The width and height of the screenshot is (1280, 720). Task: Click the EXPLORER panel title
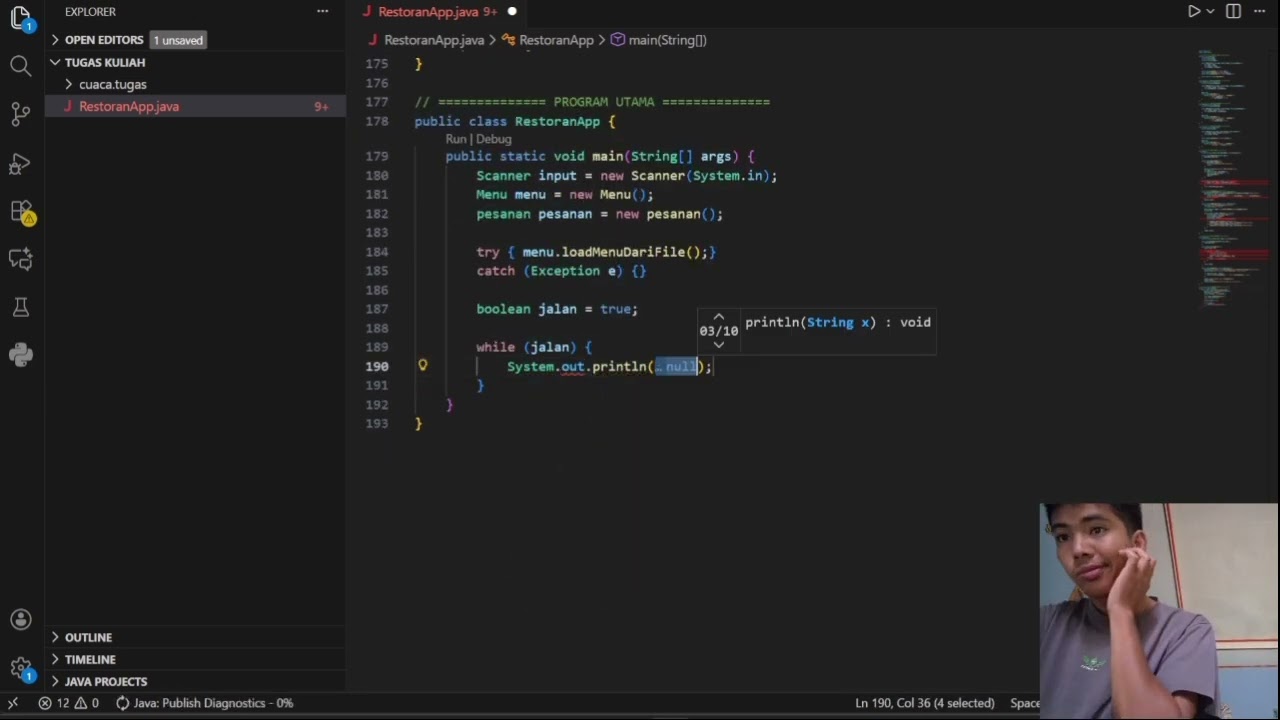(90, 11)
